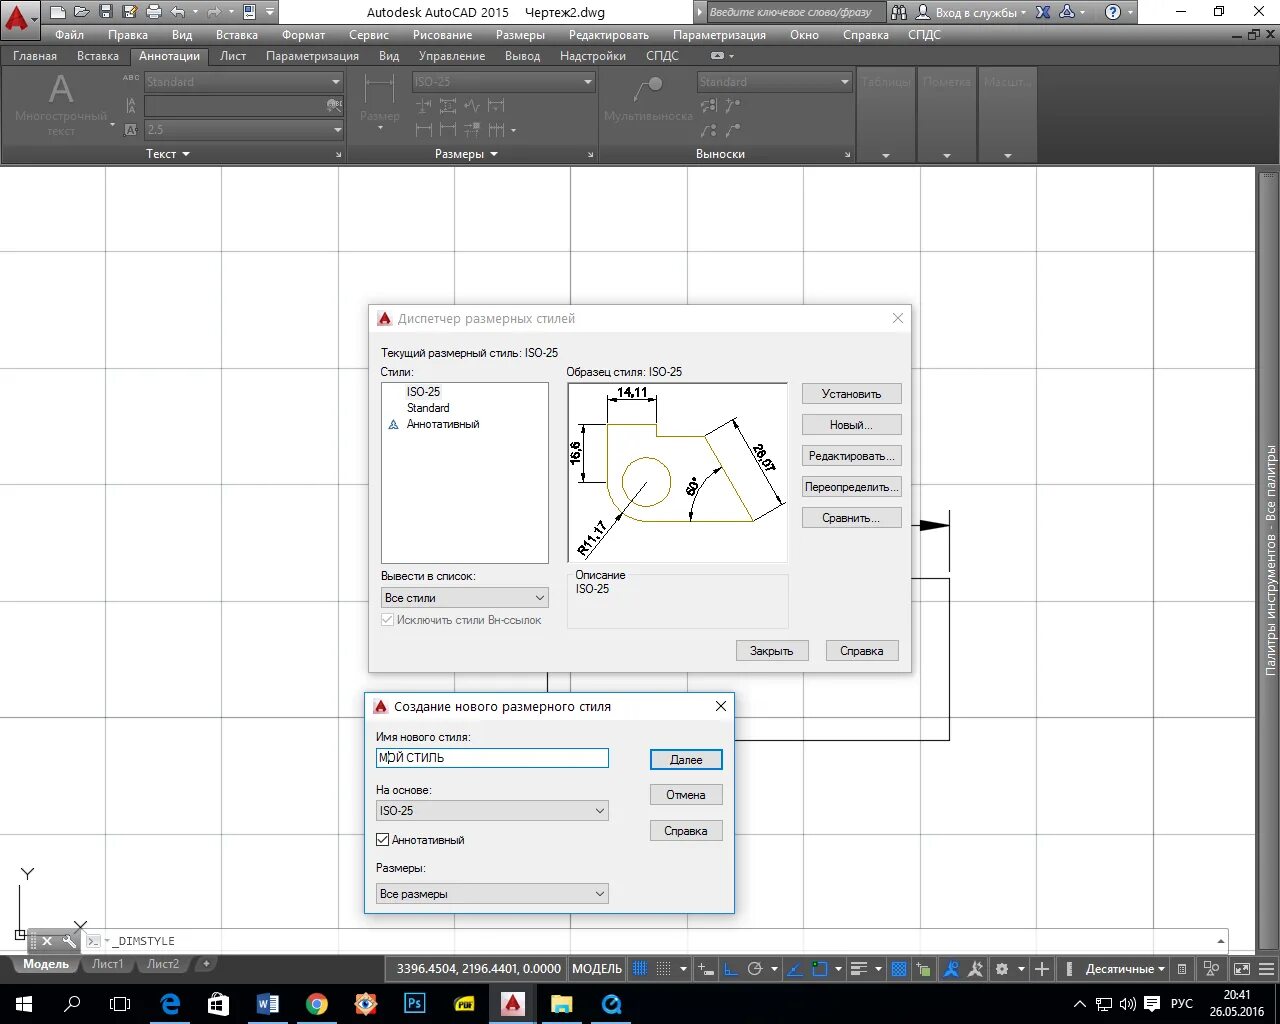The image size is (1280, 1024).
Task: Open Word from Windows taskbar
Action: 268,1004
